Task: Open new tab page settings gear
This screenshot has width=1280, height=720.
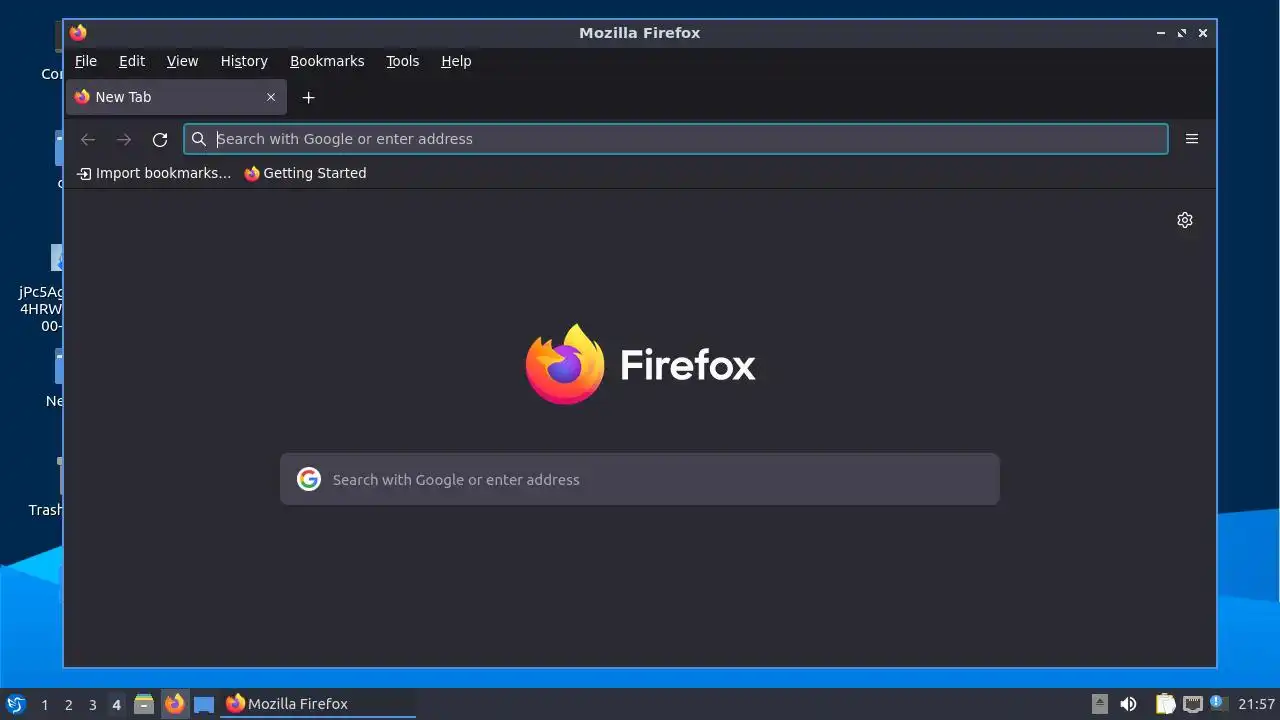Action: coord(1185,220)
